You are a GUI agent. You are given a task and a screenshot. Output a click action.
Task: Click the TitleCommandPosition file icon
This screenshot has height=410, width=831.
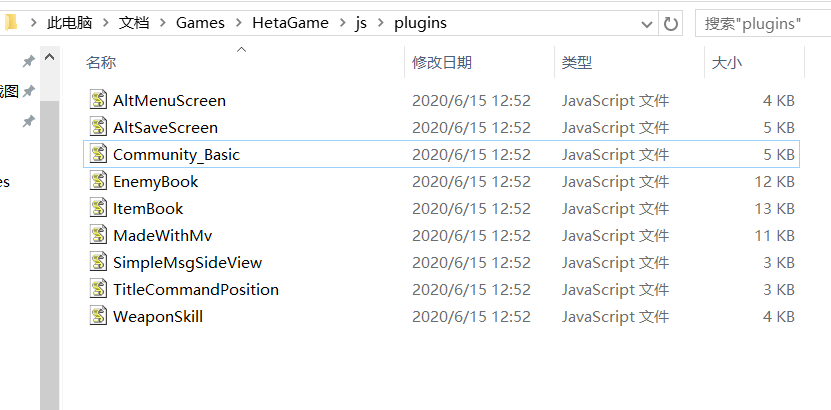98,289
